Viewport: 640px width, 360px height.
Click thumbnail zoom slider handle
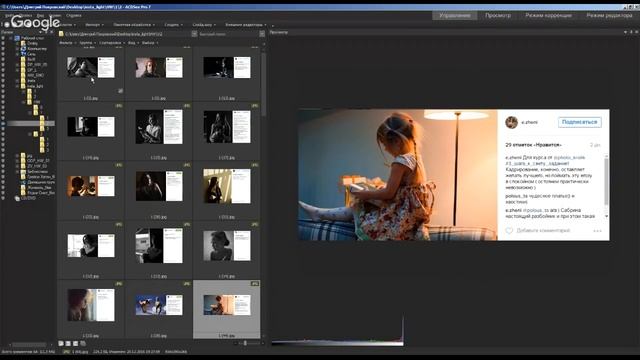pyautogui.click(x=245, y=343)
